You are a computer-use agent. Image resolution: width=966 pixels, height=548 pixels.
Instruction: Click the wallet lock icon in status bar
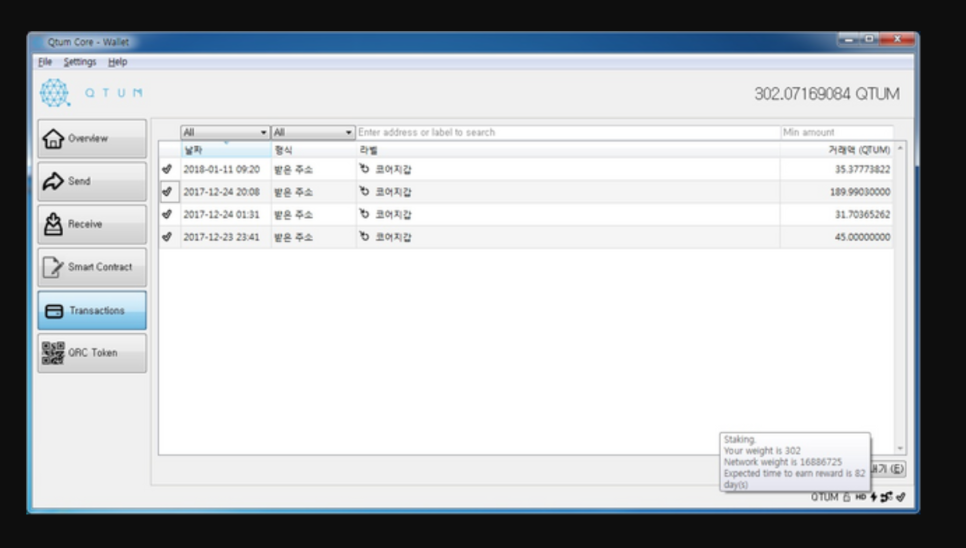click(x=847, y=497)
